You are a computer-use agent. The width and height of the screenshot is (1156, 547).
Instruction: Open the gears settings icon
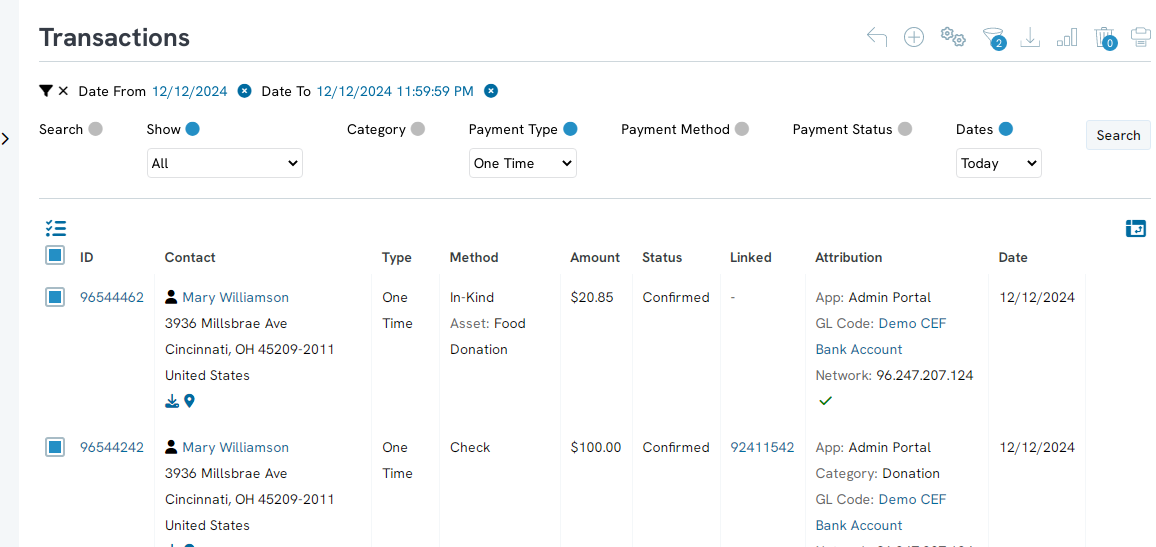953,38
